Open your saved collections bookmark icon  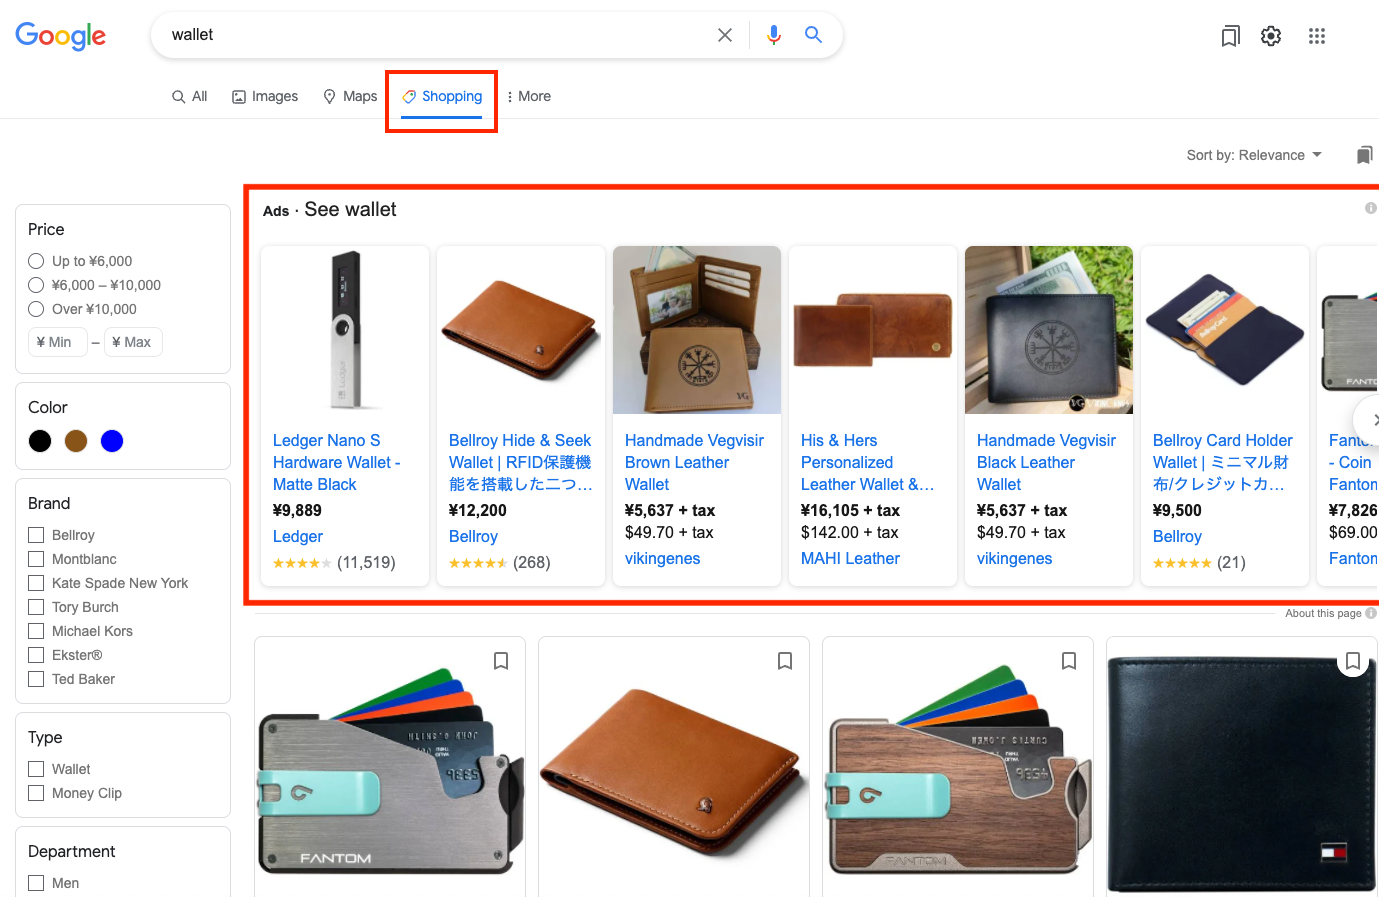(x=1230, y=35)
